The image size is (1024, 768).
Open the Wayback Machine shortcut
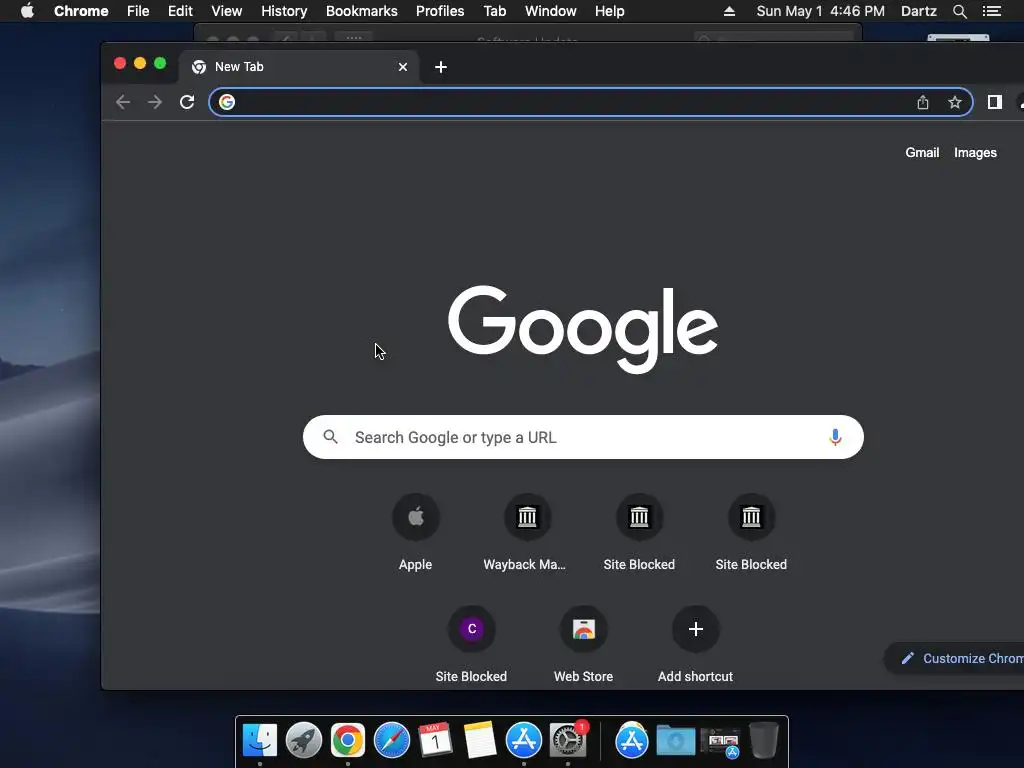(527, 517)
